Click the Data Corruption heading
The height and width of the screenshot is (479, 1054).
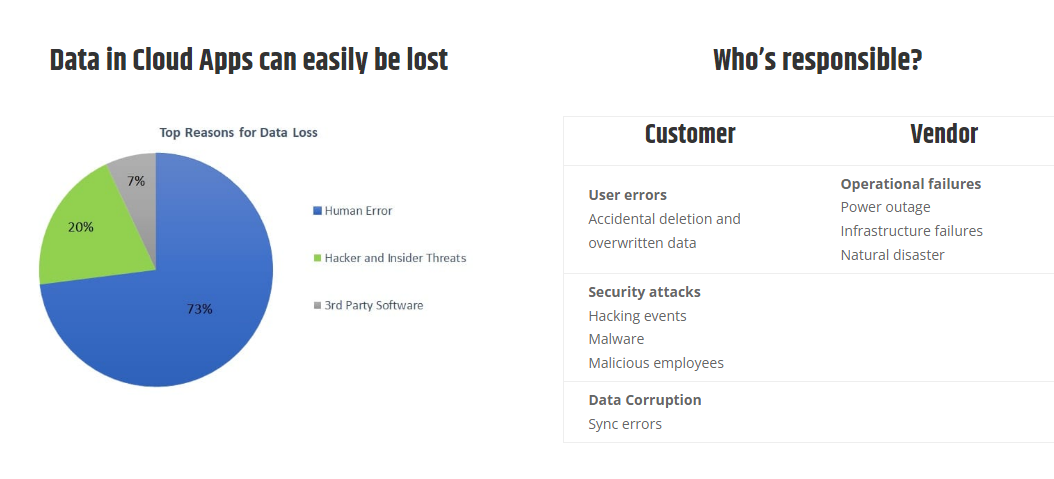[x=645, y=400]
